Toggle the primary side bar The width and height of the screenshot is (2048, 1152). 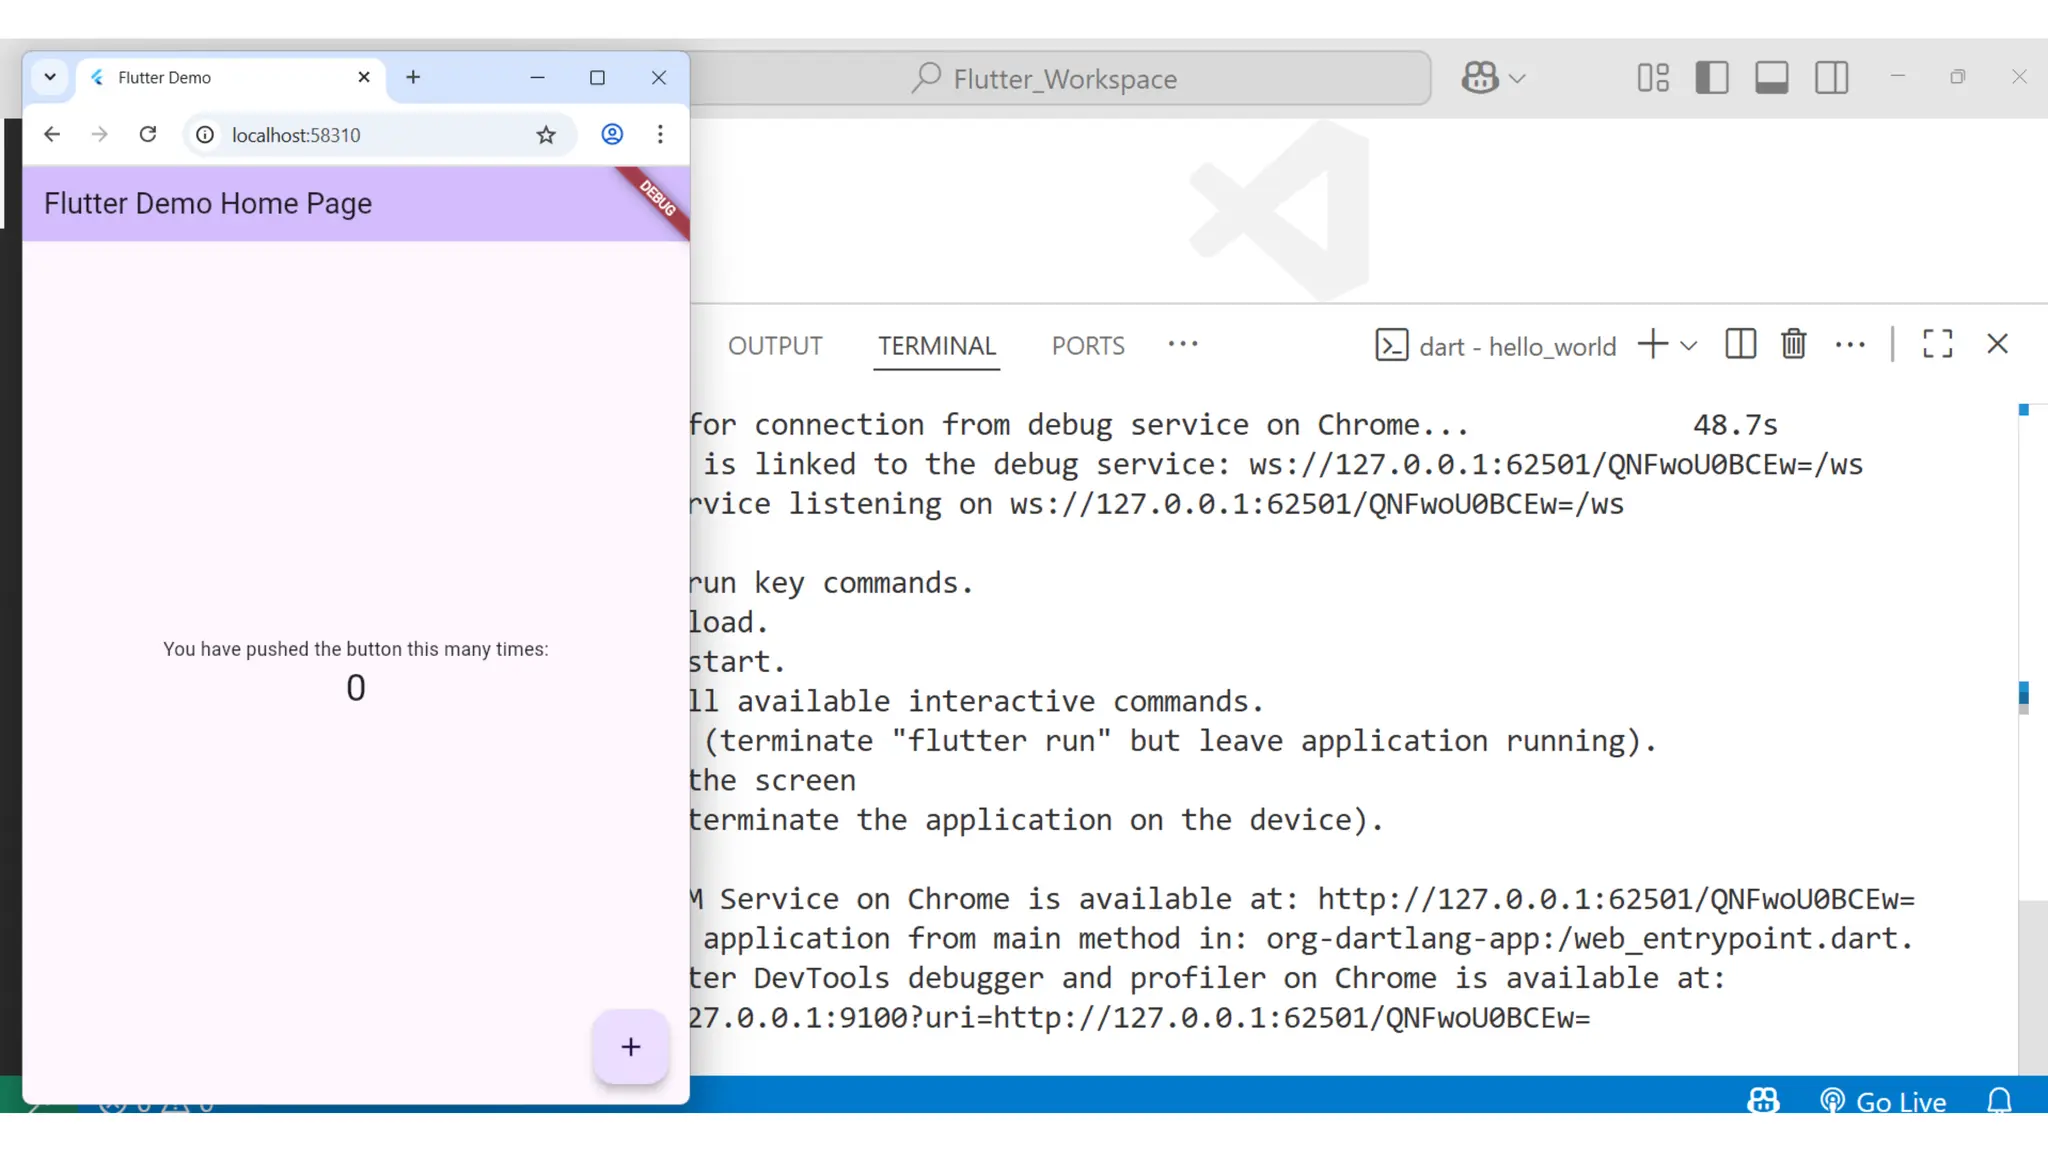coord(1712,78)
